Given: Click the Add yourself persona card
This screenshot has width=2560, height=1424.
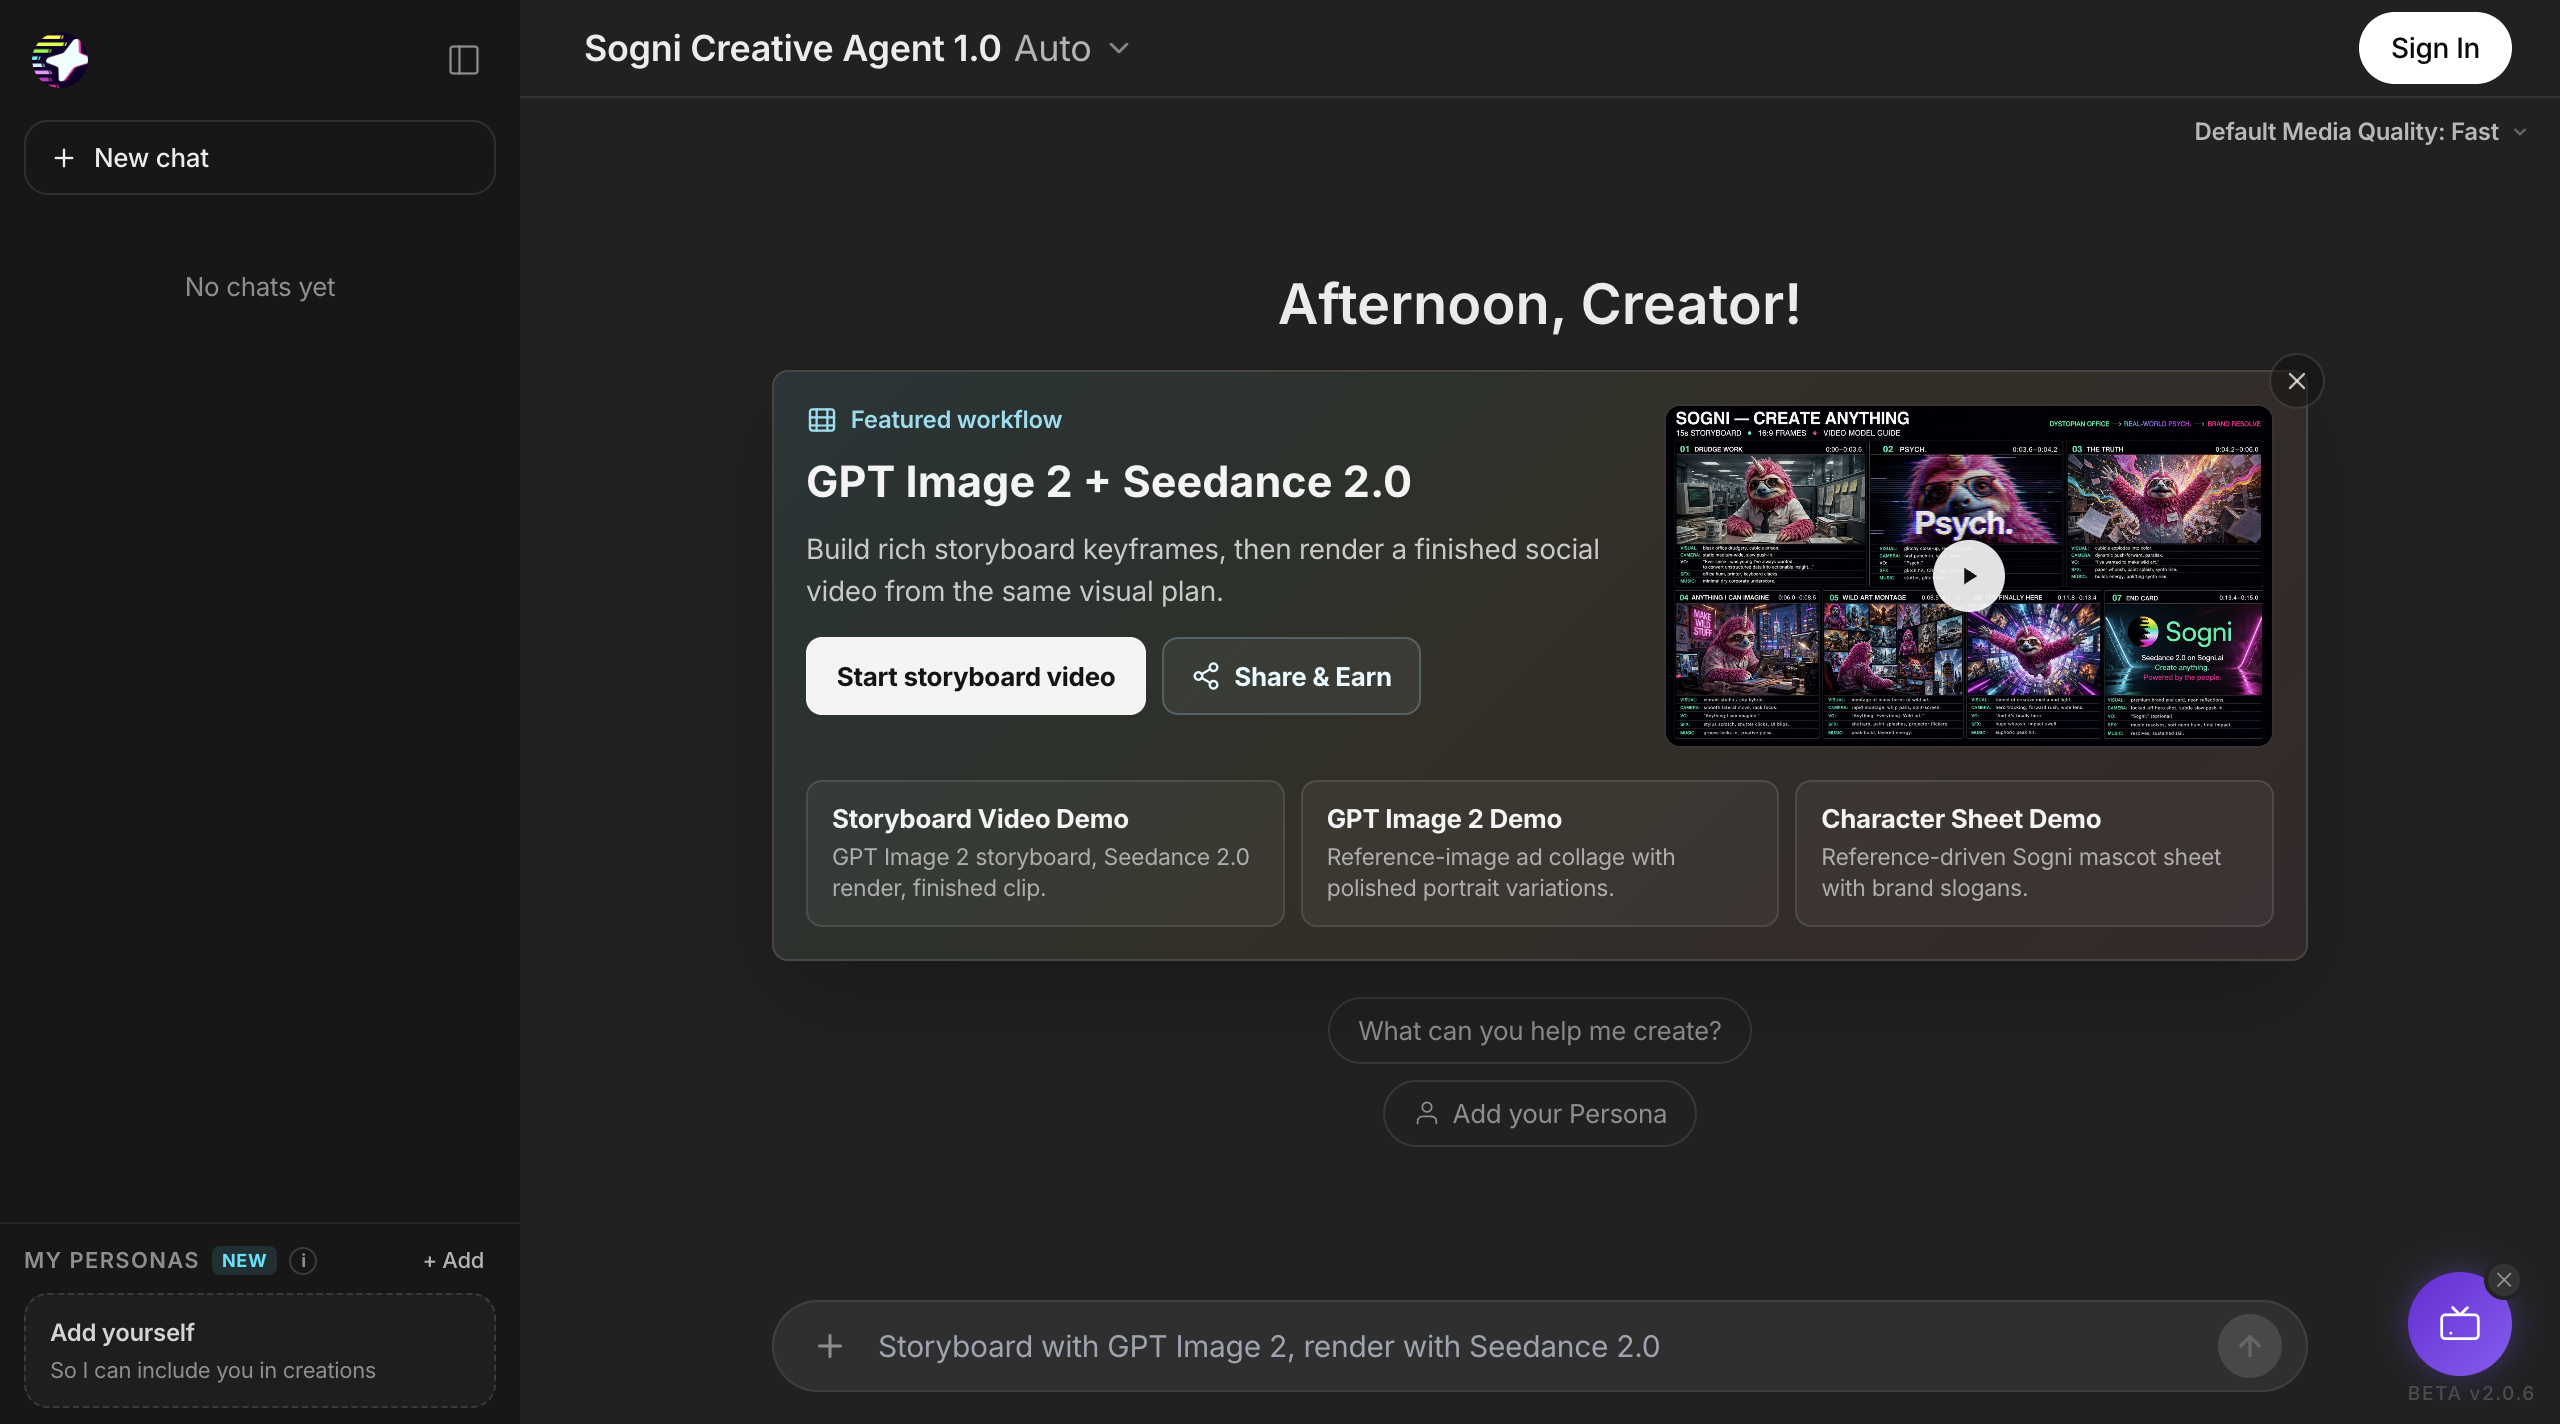Looking at the screenshot, I should pyautogui.click(x=260, y=1350).
